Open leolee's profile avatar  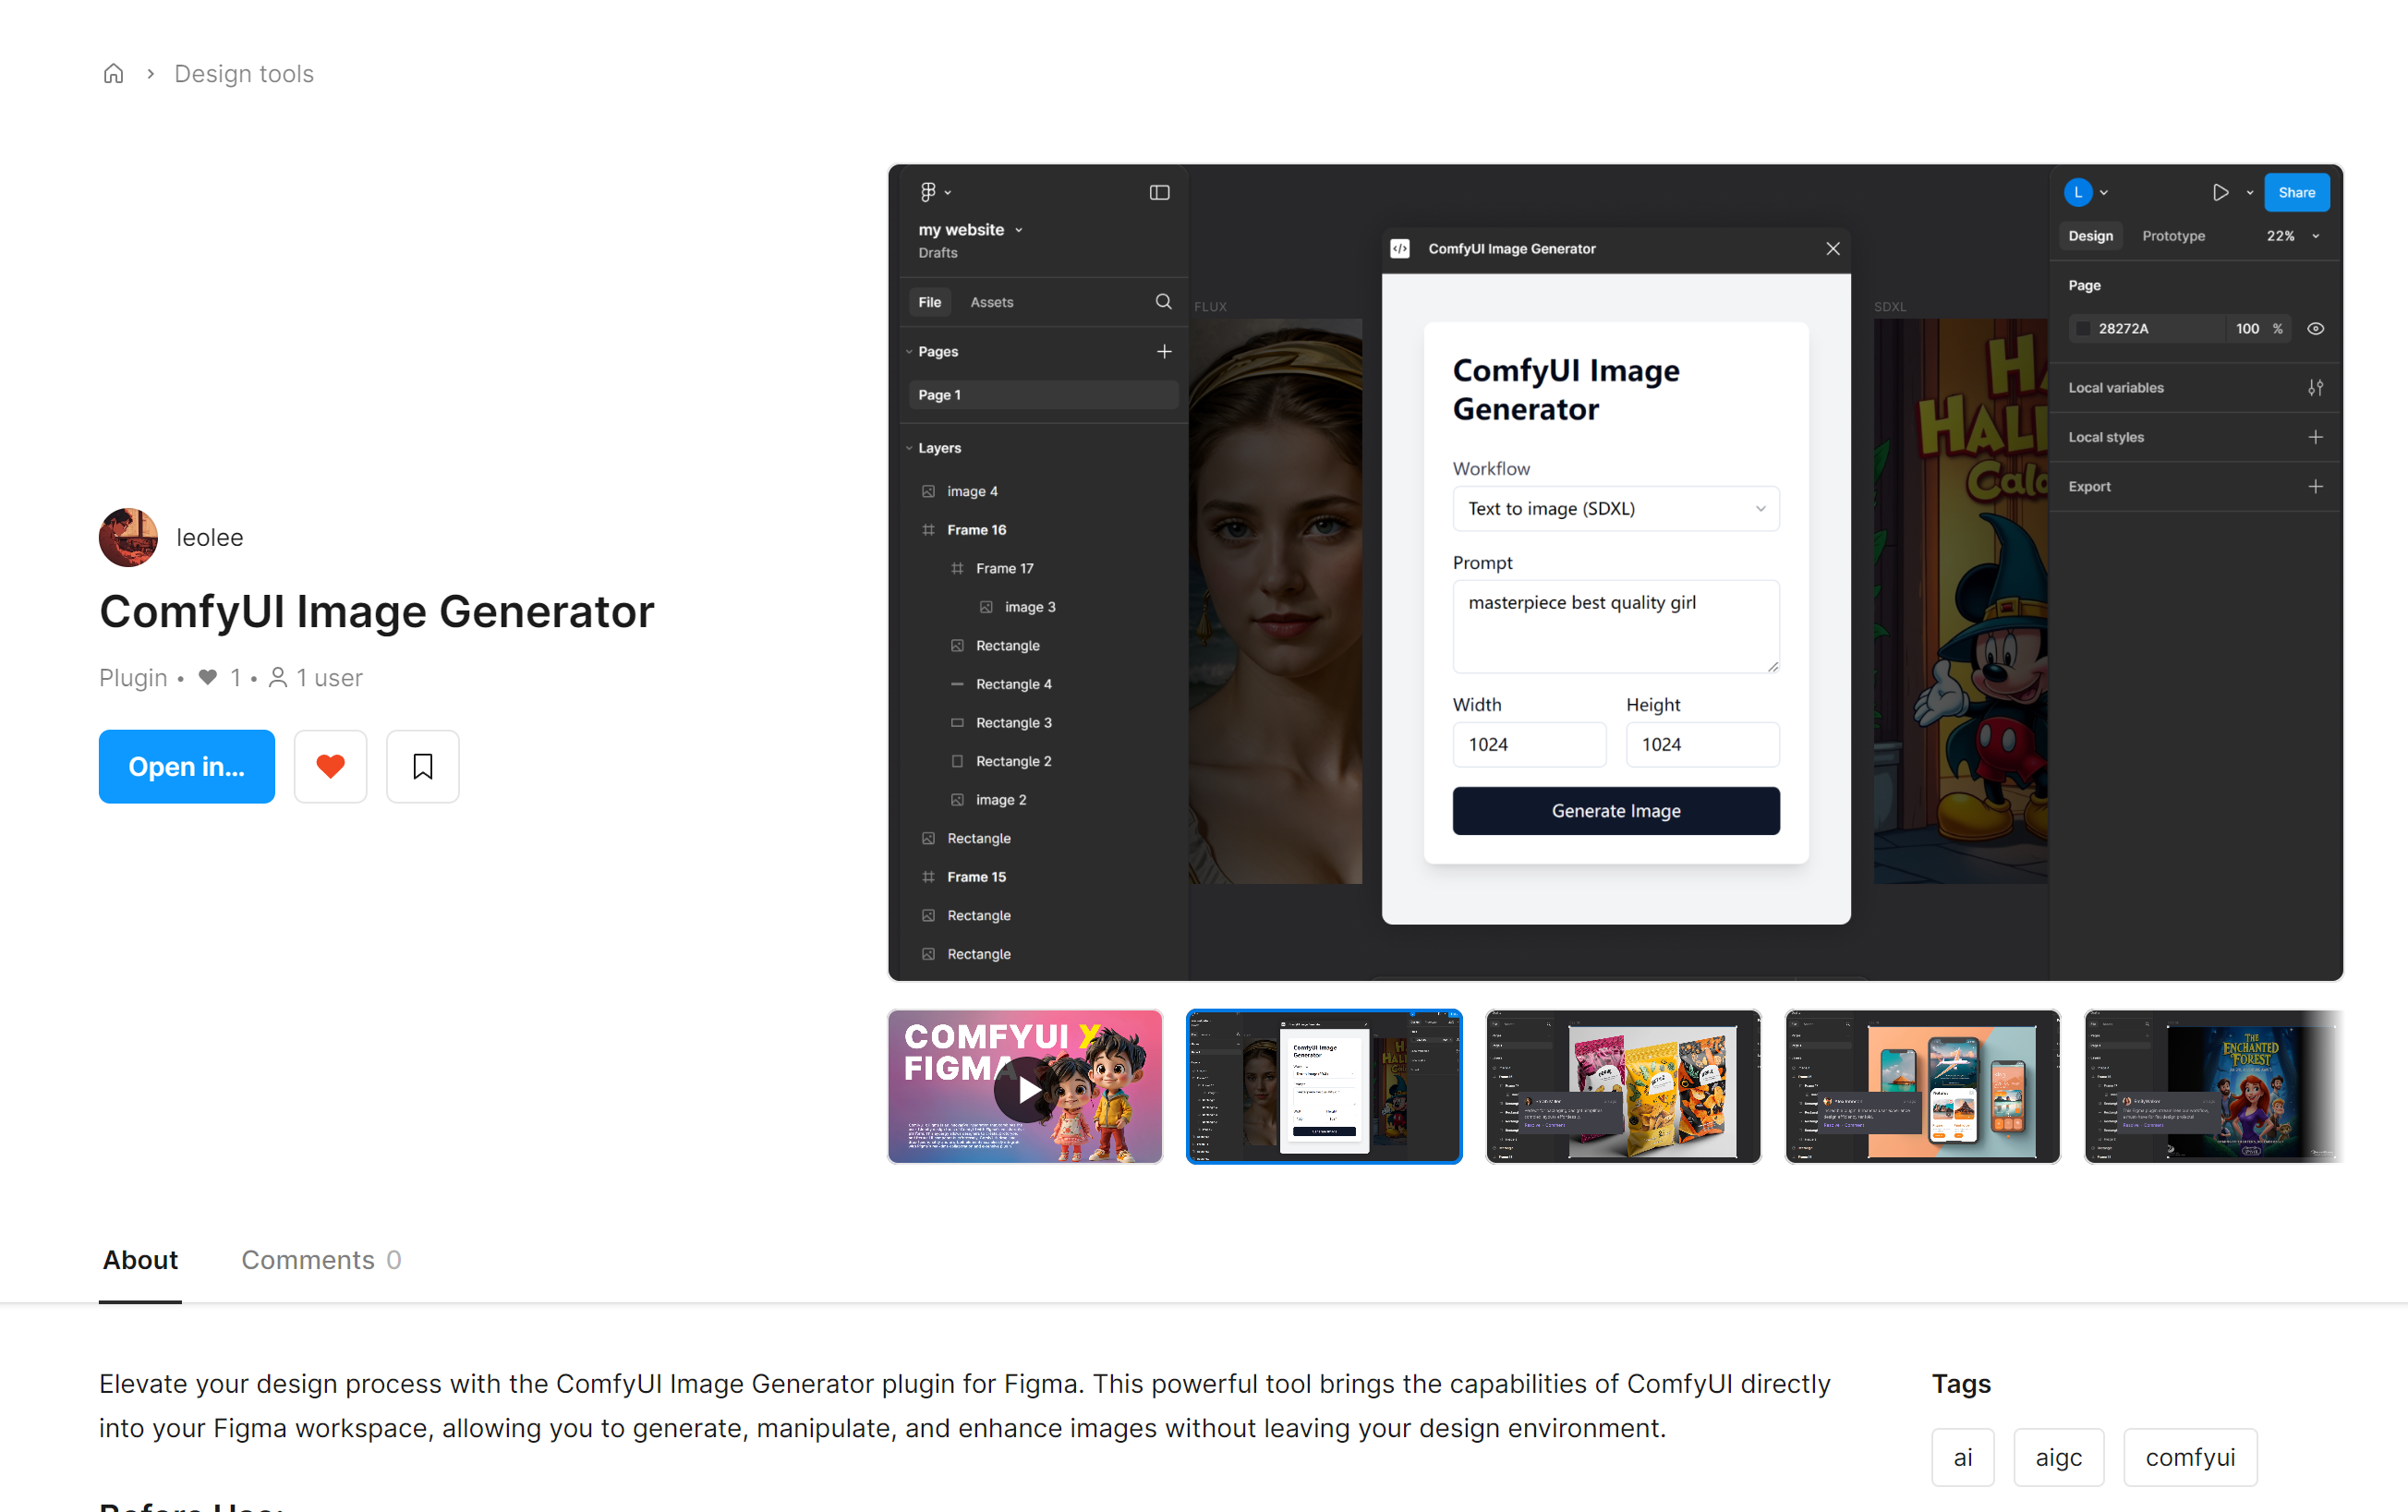point(128,537)
